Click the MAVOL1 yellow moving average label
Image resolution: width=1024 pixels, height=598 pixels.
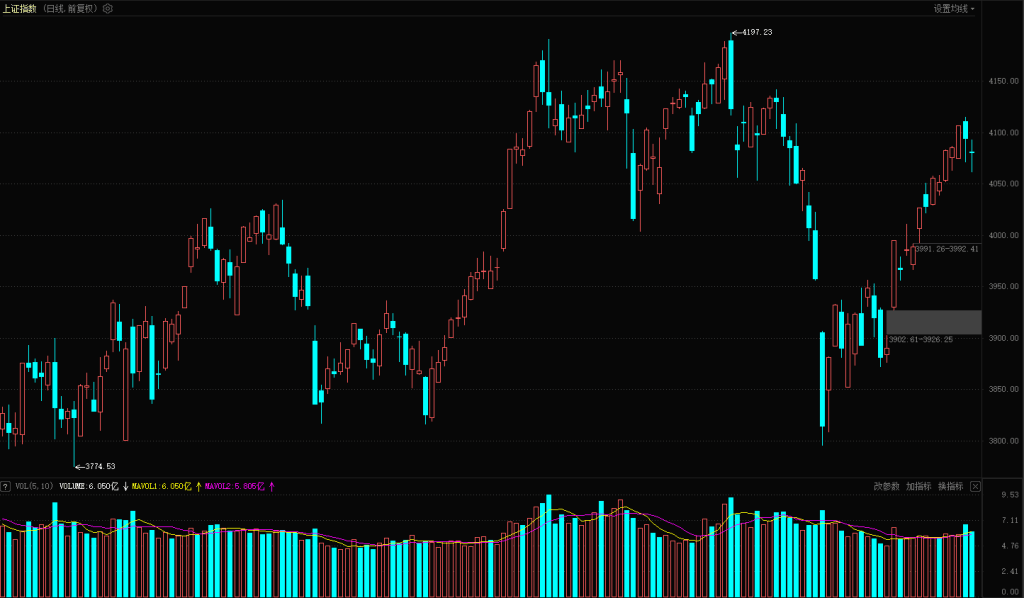[160, 486]
